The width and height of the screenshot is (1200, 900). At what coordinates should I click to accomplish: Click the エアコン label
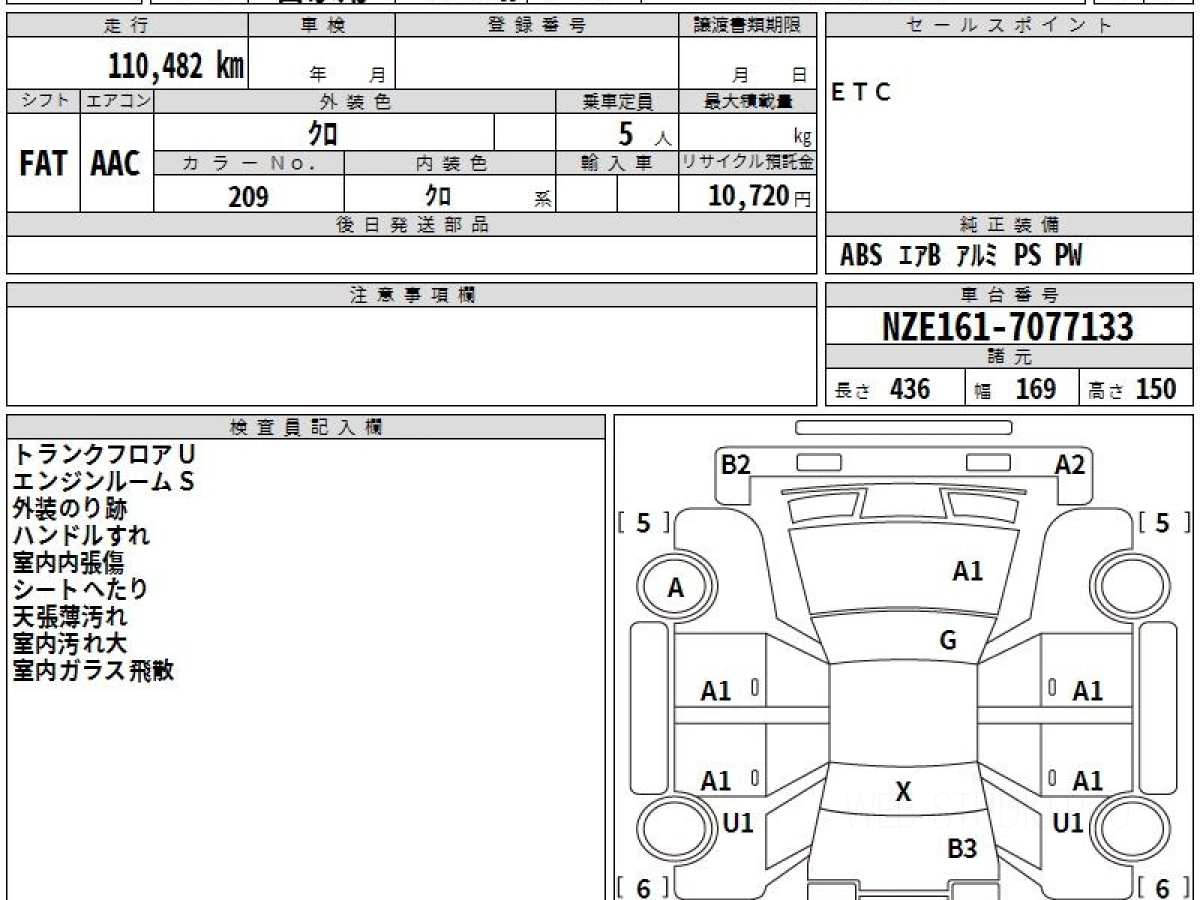point(117,101)
